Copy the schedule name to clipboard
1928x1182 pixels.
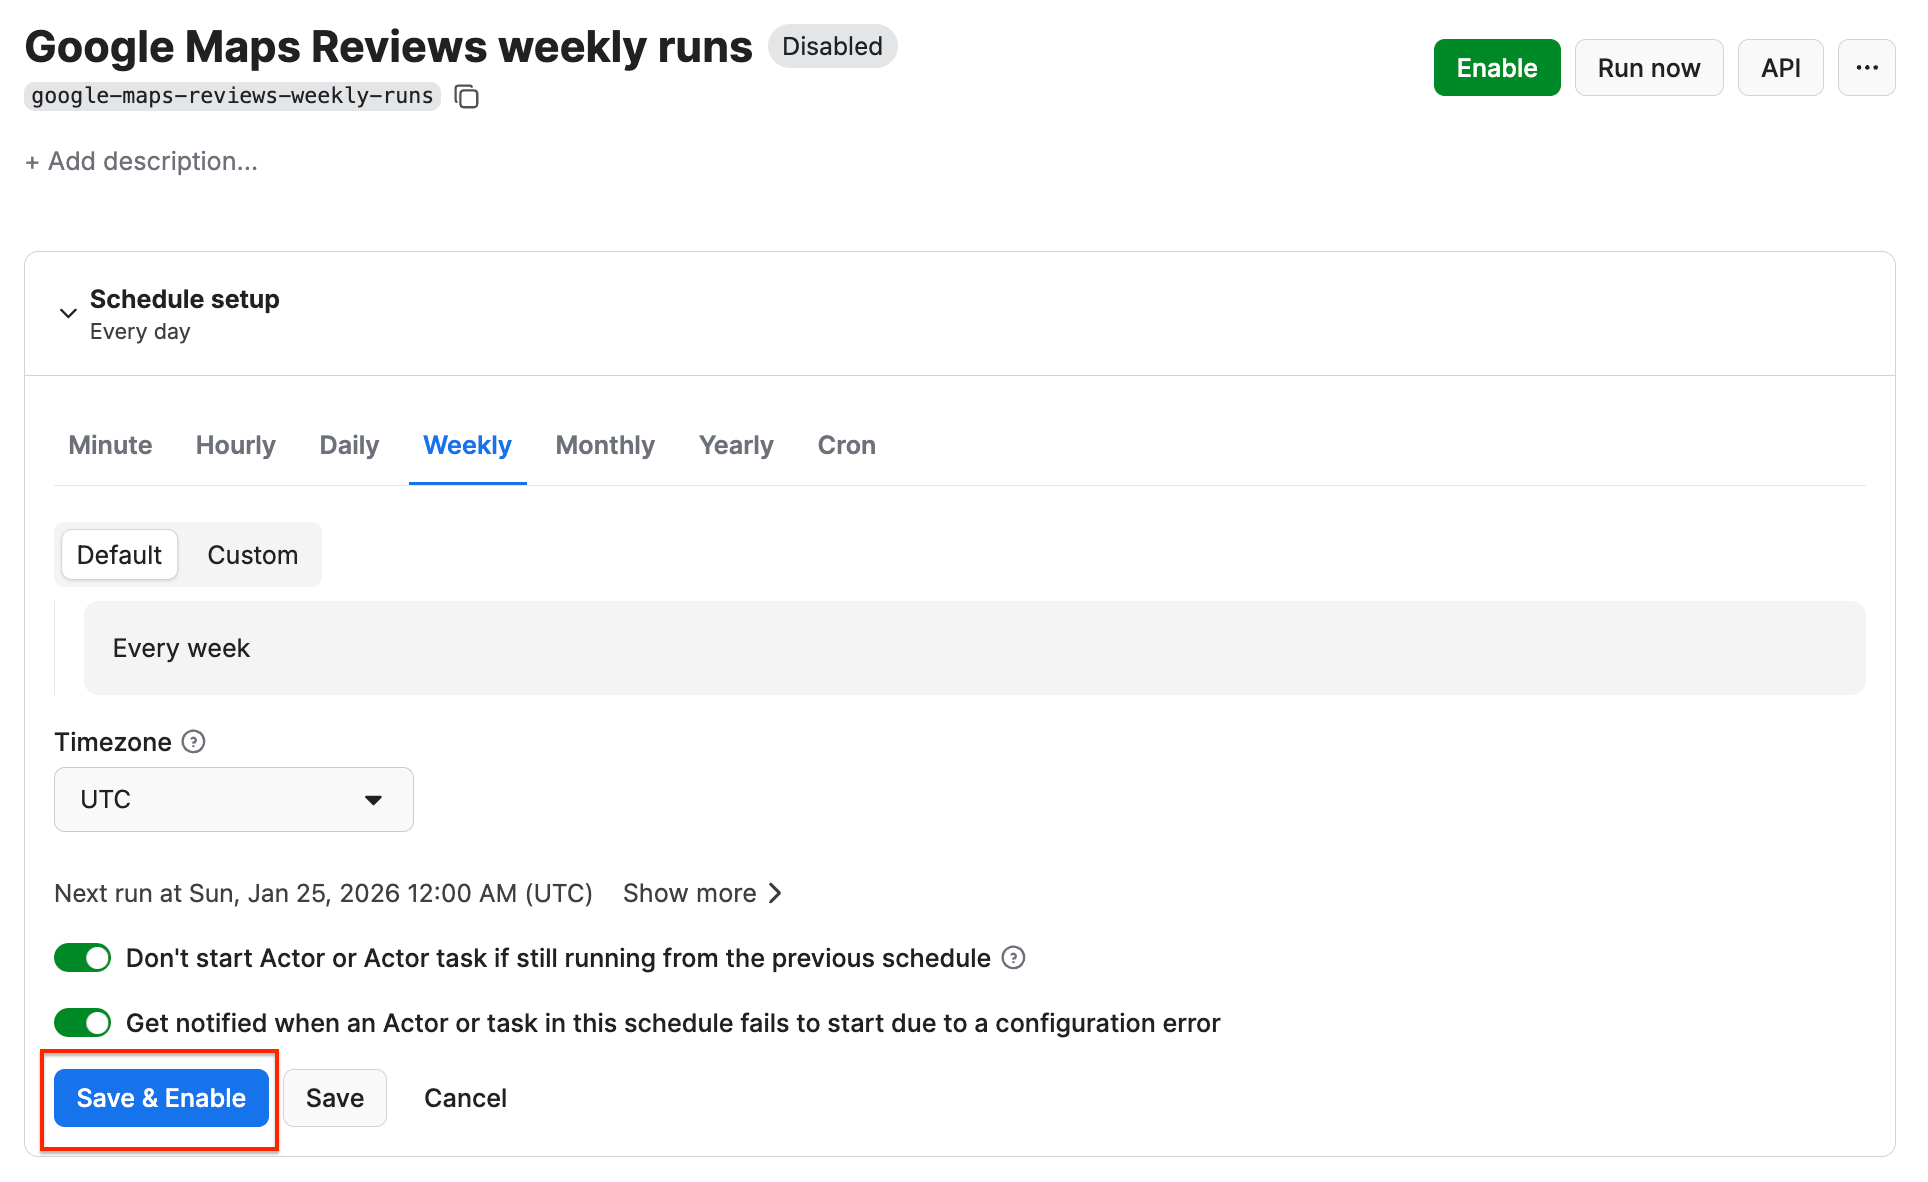[466, 96]
